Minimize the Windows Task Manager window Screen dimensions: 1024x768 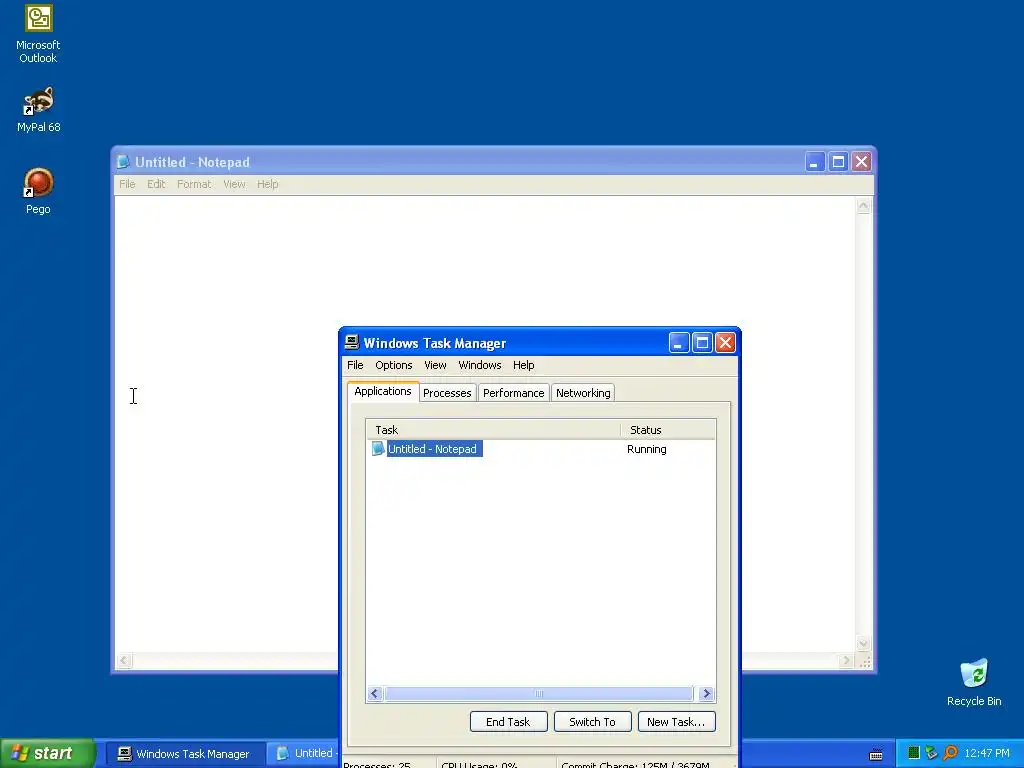pos(679,342)
